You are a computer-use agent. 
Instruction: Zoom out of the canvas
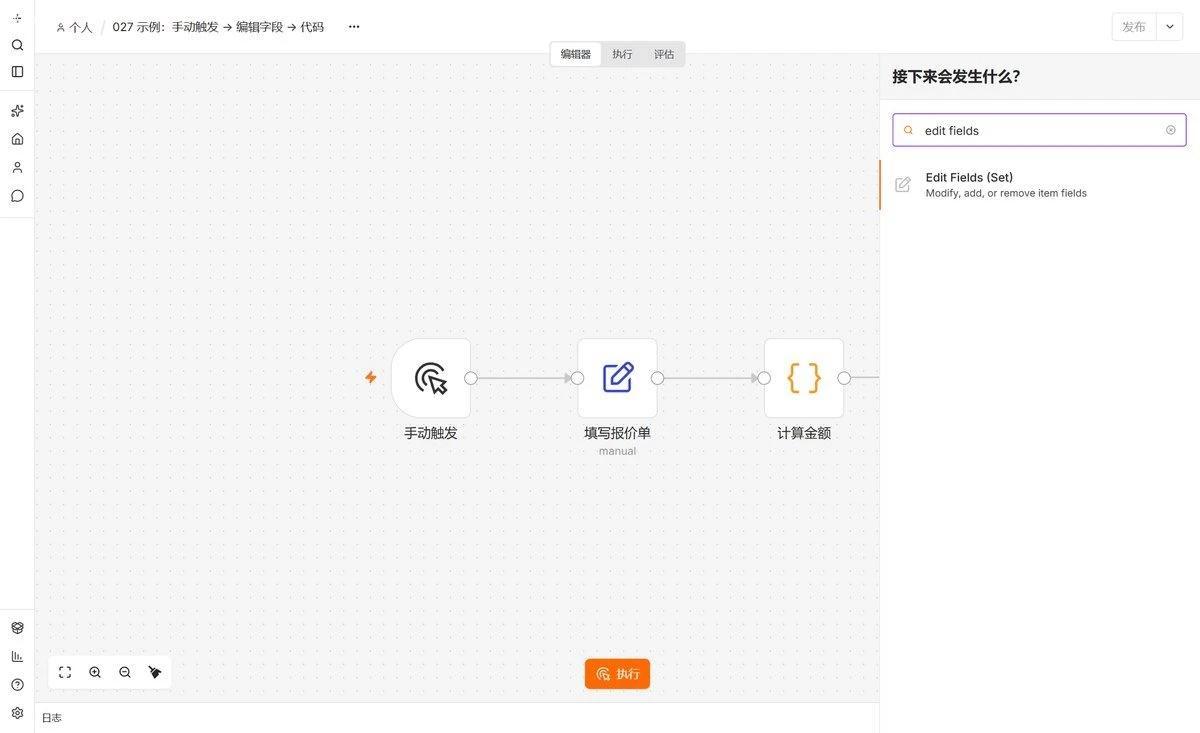pyautogui.click(x=125, y=673)
